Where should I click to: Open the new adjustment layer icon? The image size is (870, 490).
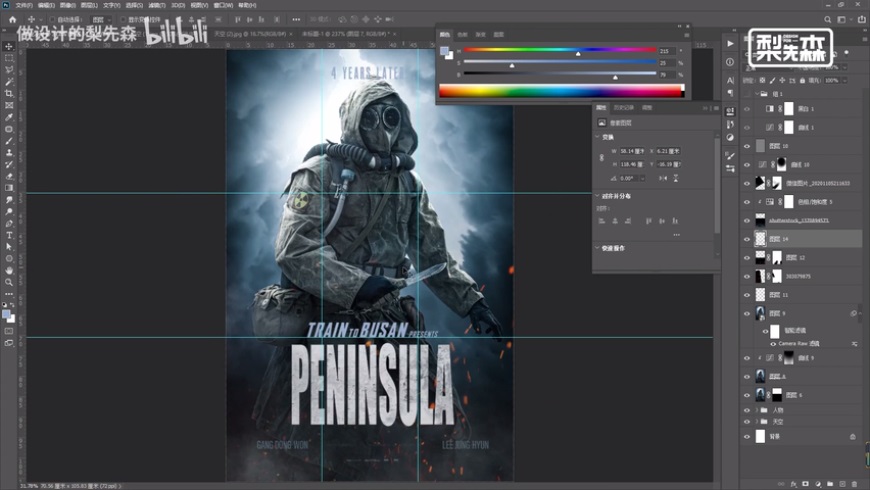pos(818,484)
